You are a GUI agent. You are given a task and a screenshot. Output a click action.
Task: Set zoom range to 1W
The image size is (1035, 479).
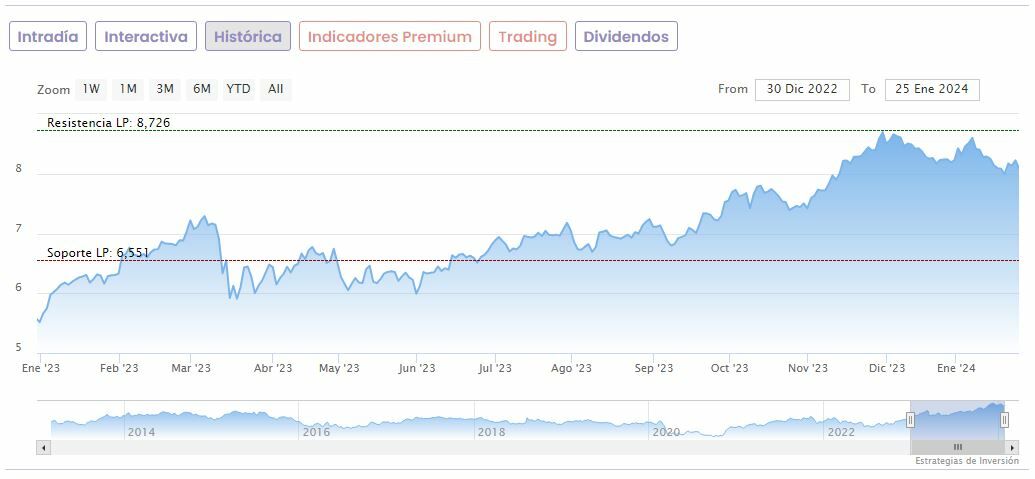pos(91,89)
